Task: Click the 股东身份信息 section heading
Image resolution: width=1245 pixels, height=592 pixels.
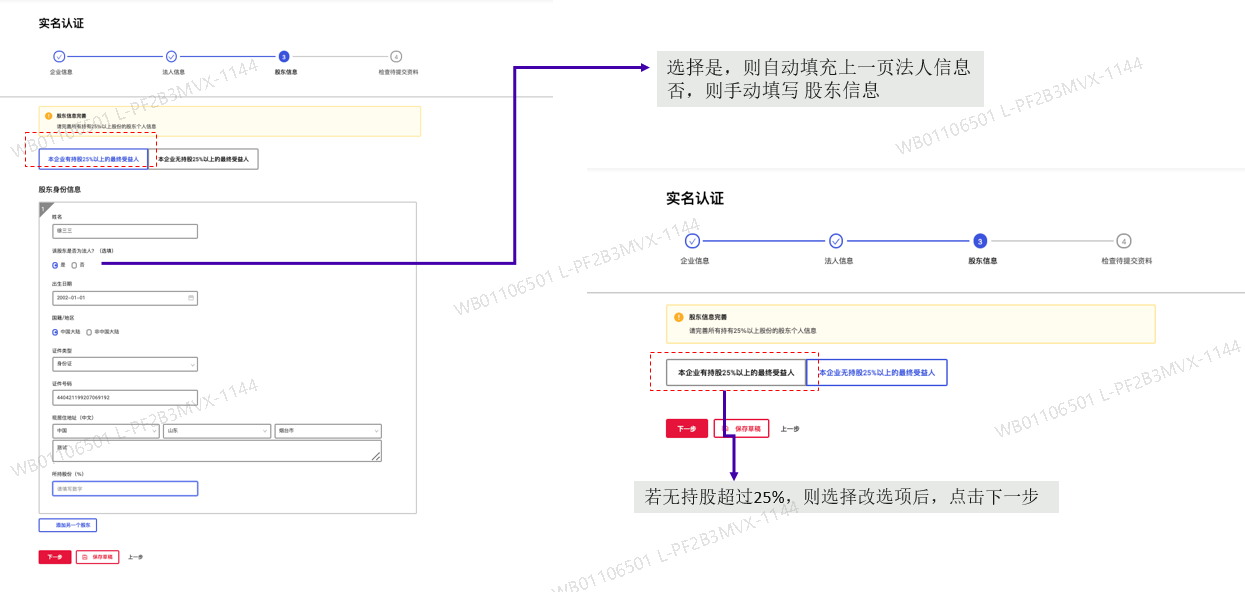Action: tap(60, 189)
